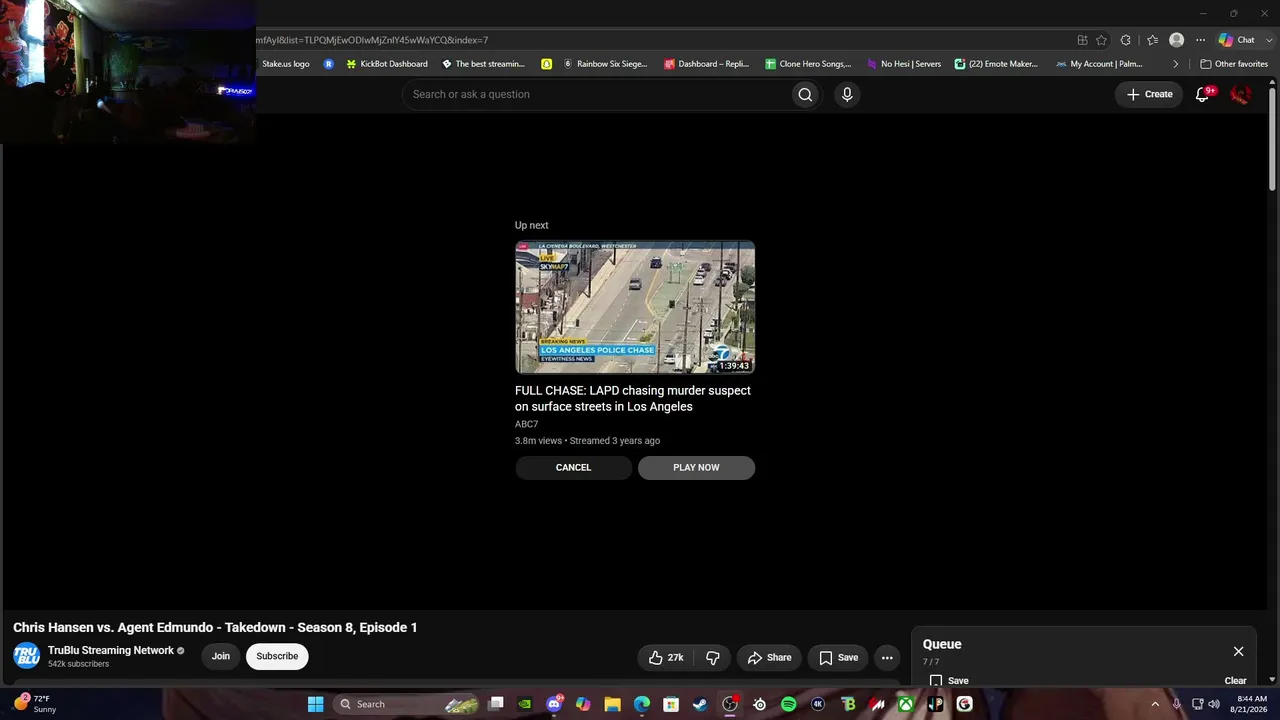Open the TruBlu channel avatar
Viewport: 1280px width, 720px height.
pyautogui.click(x=27, y=656)
